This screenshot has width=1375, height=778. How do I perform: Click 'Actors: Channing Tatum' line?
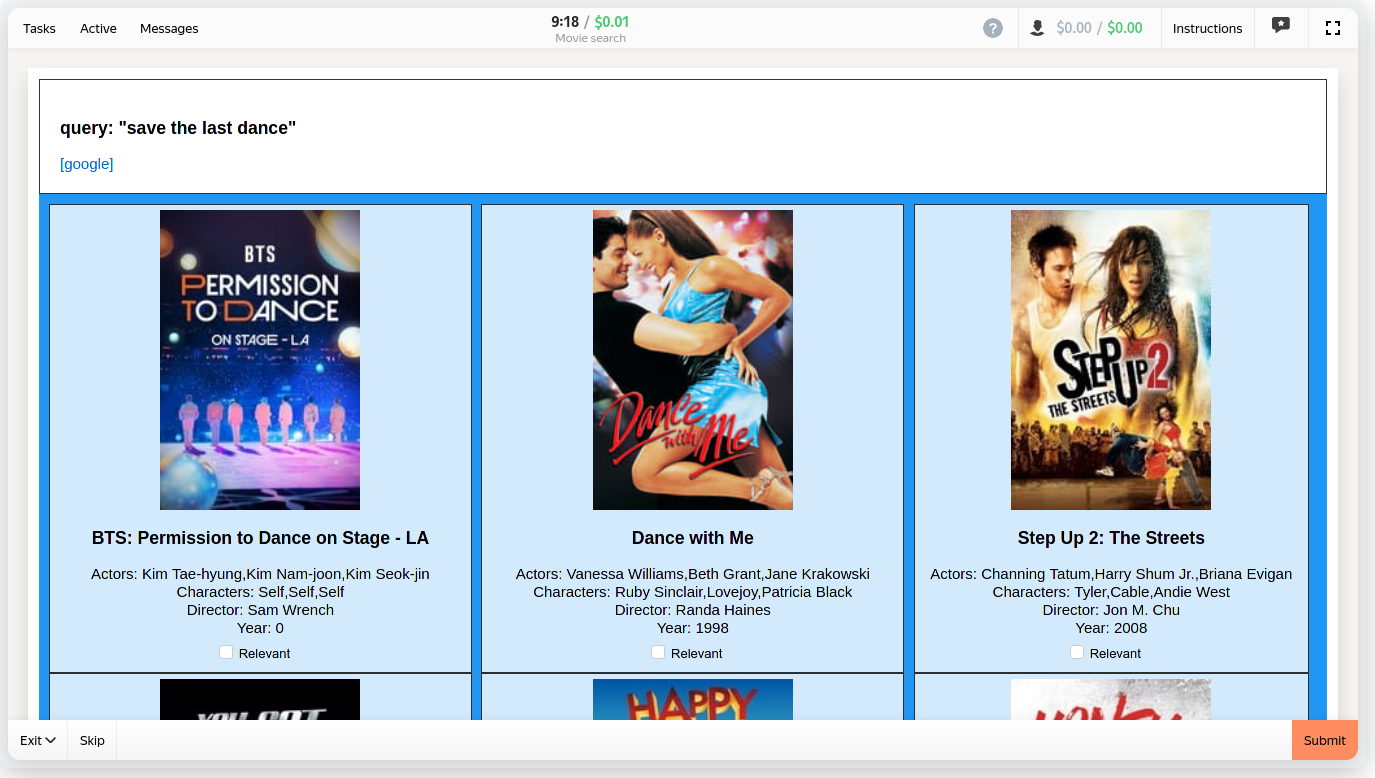(x=1111, y=574)
